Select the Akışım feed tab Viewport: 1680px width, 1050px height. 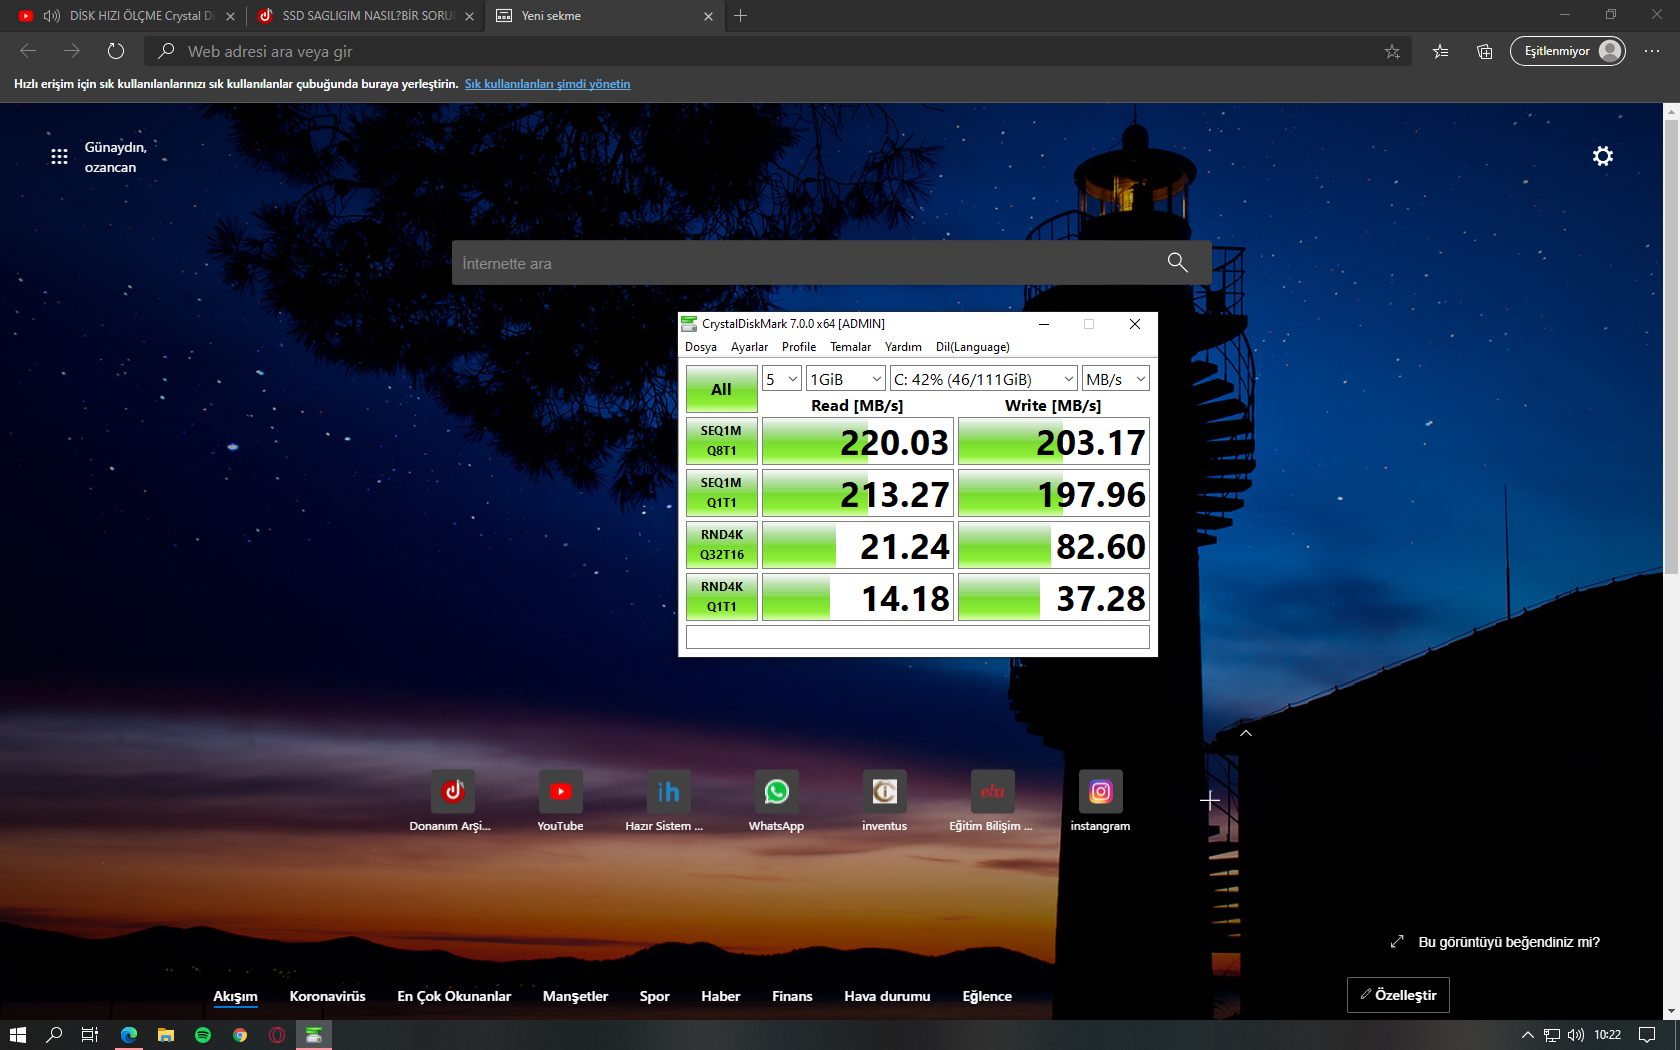(x=235, y=996)
